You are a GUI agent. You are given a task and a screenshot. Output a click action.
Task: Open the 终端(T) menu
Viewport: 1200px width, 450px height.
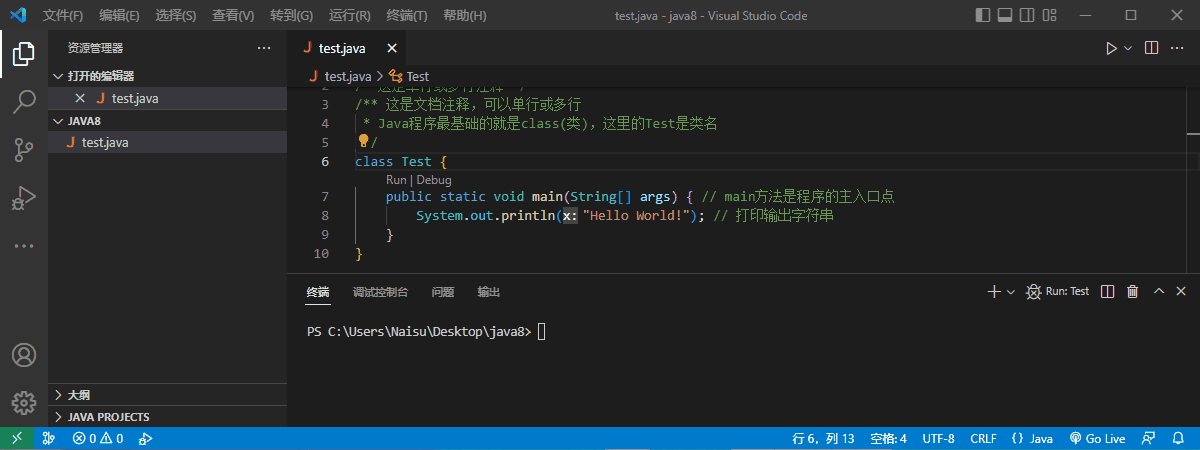pyautogui.click(x=406, y=15)
